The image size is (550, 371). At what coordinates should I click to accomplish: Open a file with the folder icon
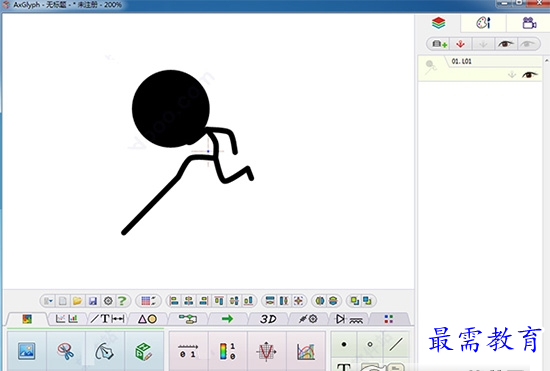77,301
